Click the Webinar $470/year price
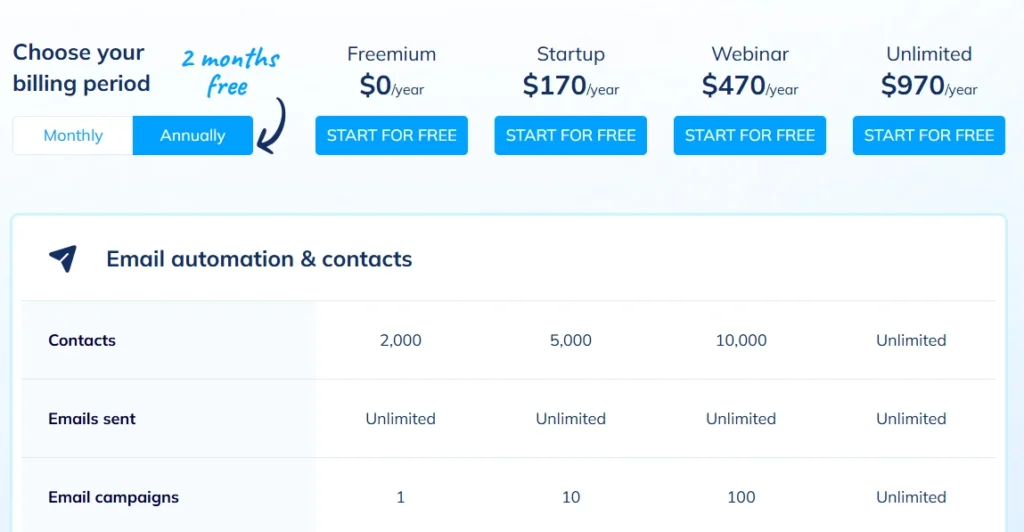This screenshot has width=1024, height=532. [x=750, y=86]
